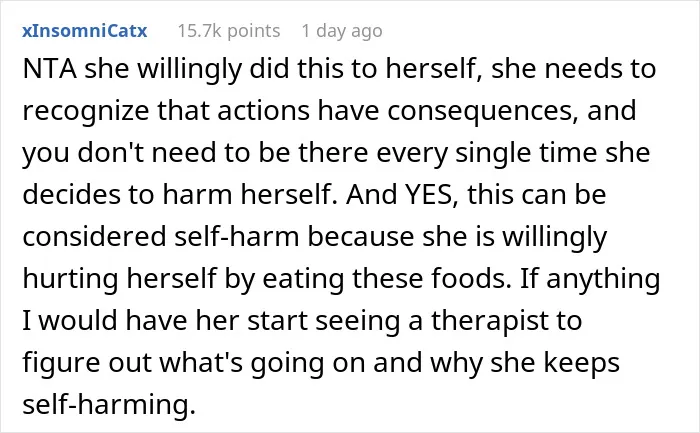Click the phrase 'you don't need to be there'
This screenshot has height=433, width=700.
click(x=196, y=153)
